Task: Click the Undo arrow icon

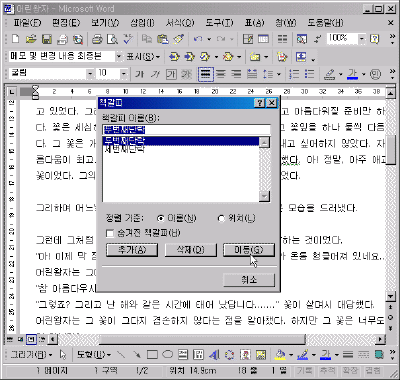Action: 198,39
